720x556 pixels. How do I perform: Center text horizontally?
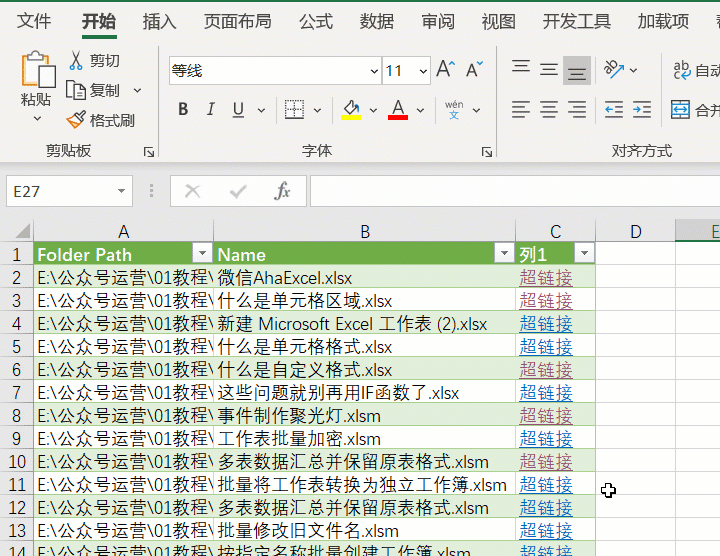549,110
